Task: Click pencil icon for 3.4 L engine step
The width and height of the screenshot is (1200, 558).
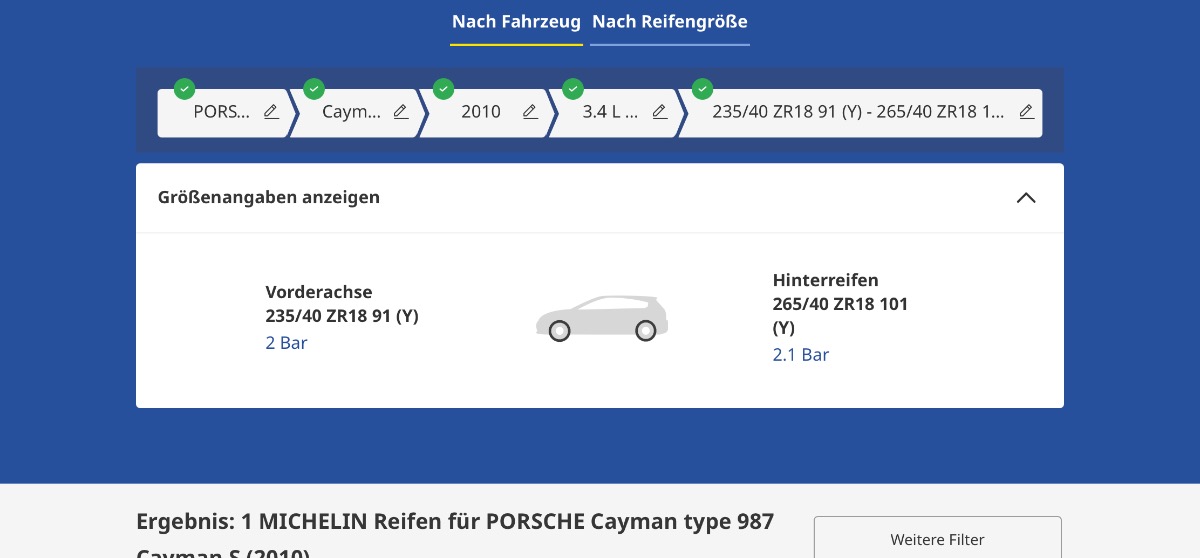Action: 659,112
